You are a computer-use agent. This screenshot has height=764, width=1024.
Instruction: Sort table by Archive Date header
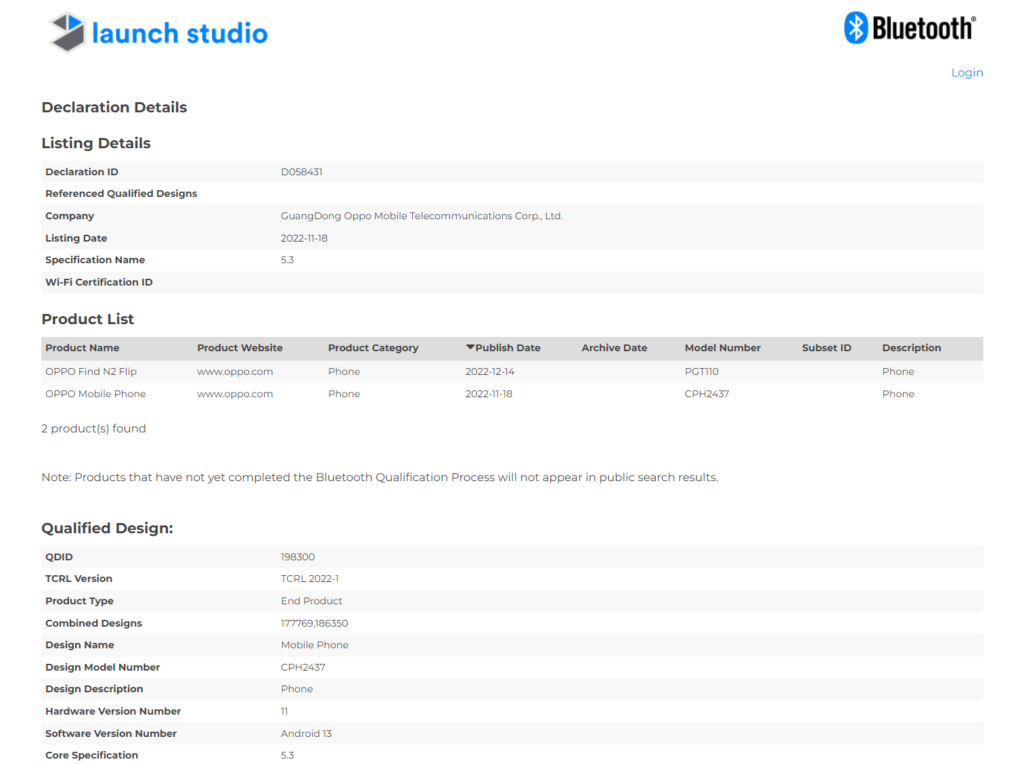click(x=614, y=348)
